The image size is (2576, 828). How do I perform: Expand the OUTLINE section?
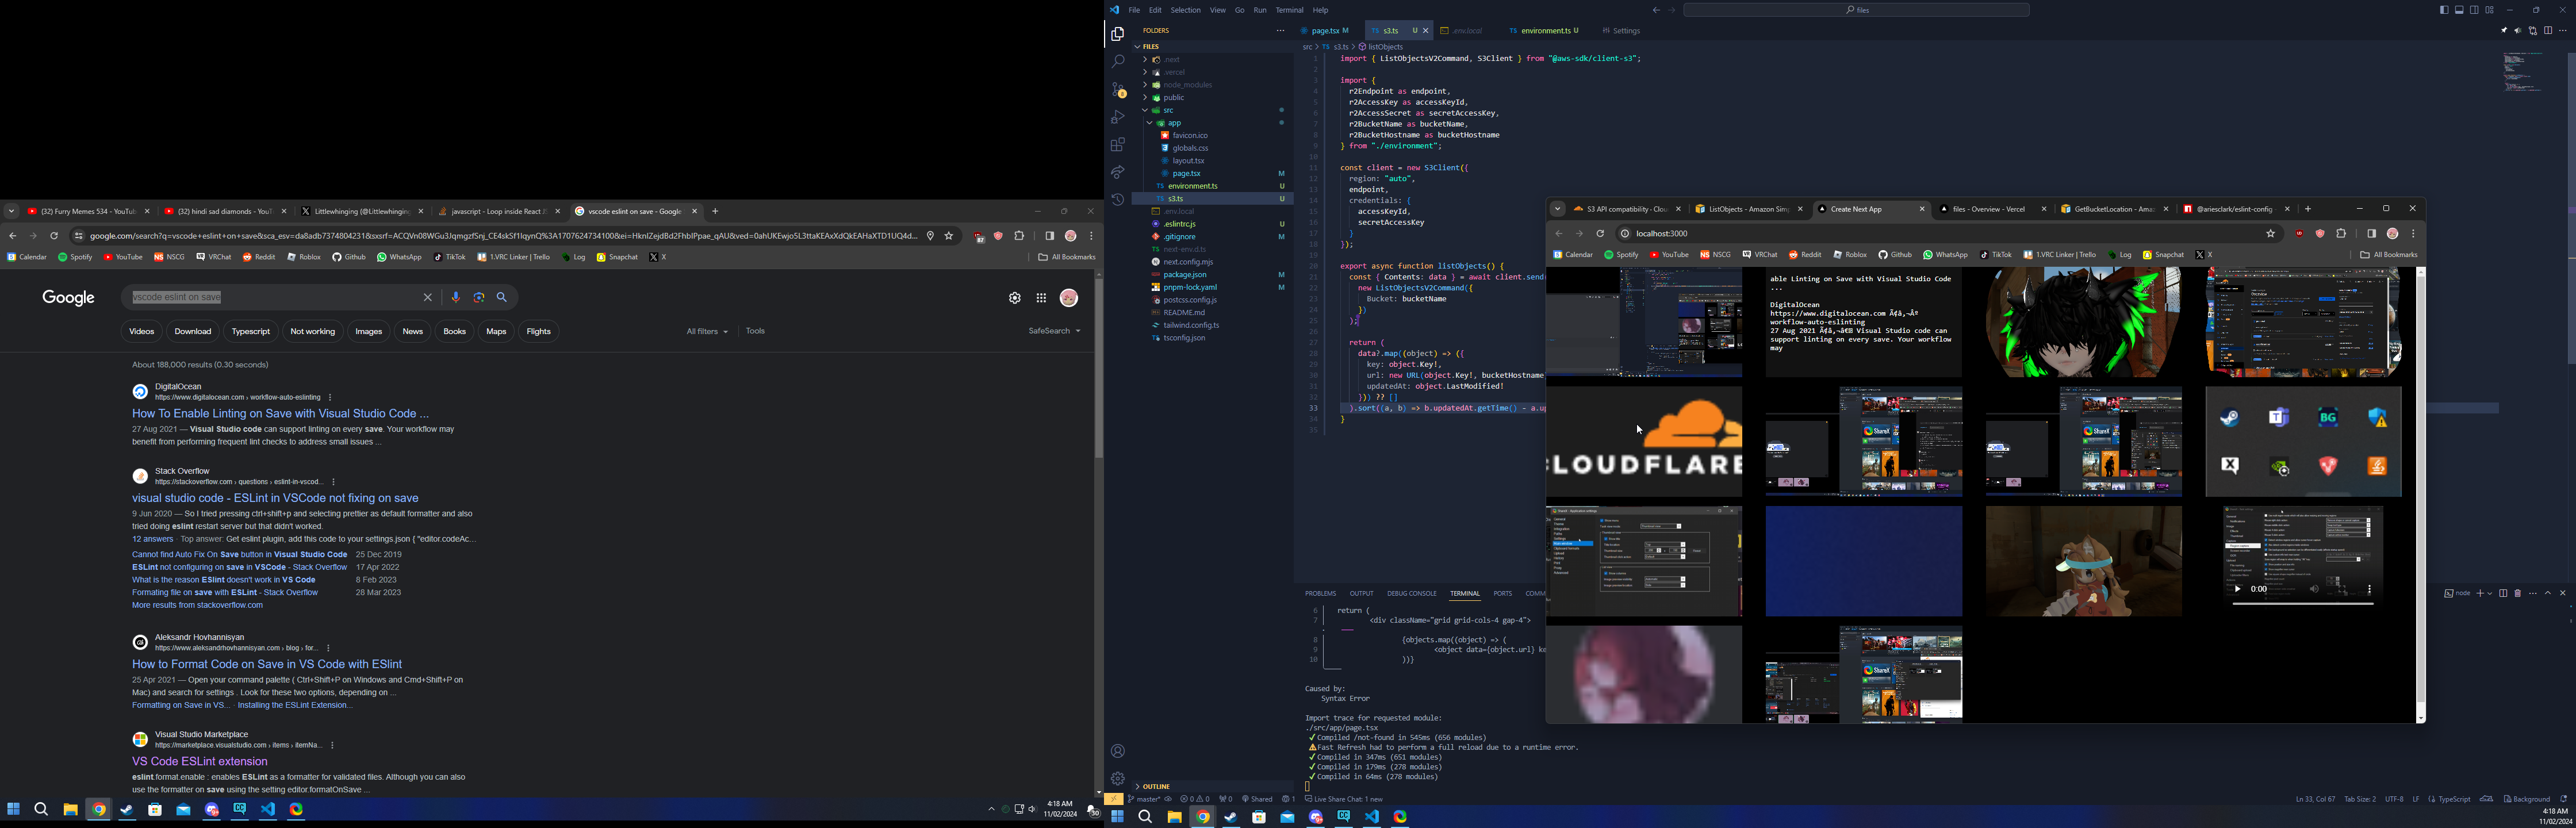point(1157,787)
